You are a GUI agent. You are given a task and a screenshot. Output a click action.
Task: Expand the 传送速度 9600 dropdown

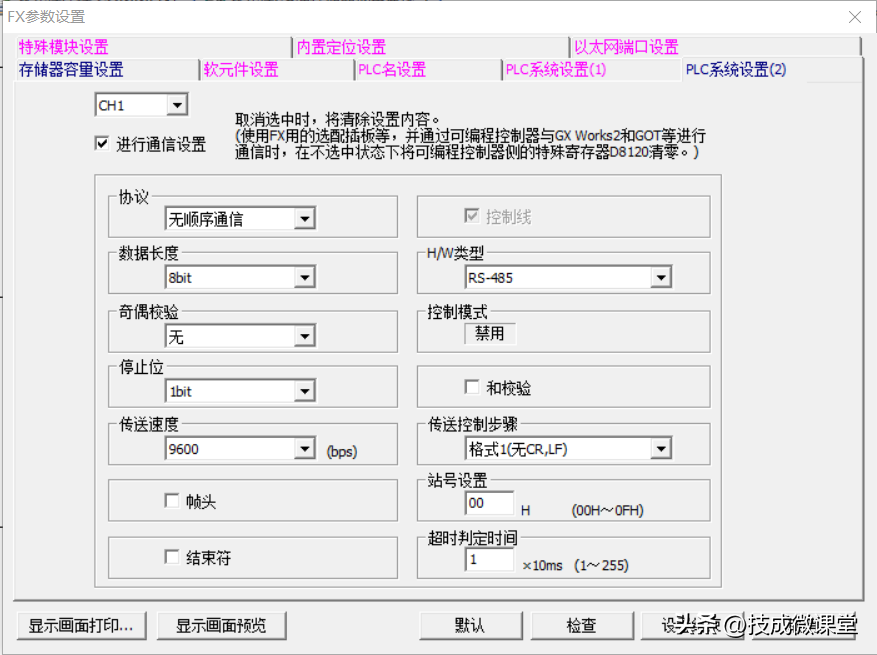304,450
